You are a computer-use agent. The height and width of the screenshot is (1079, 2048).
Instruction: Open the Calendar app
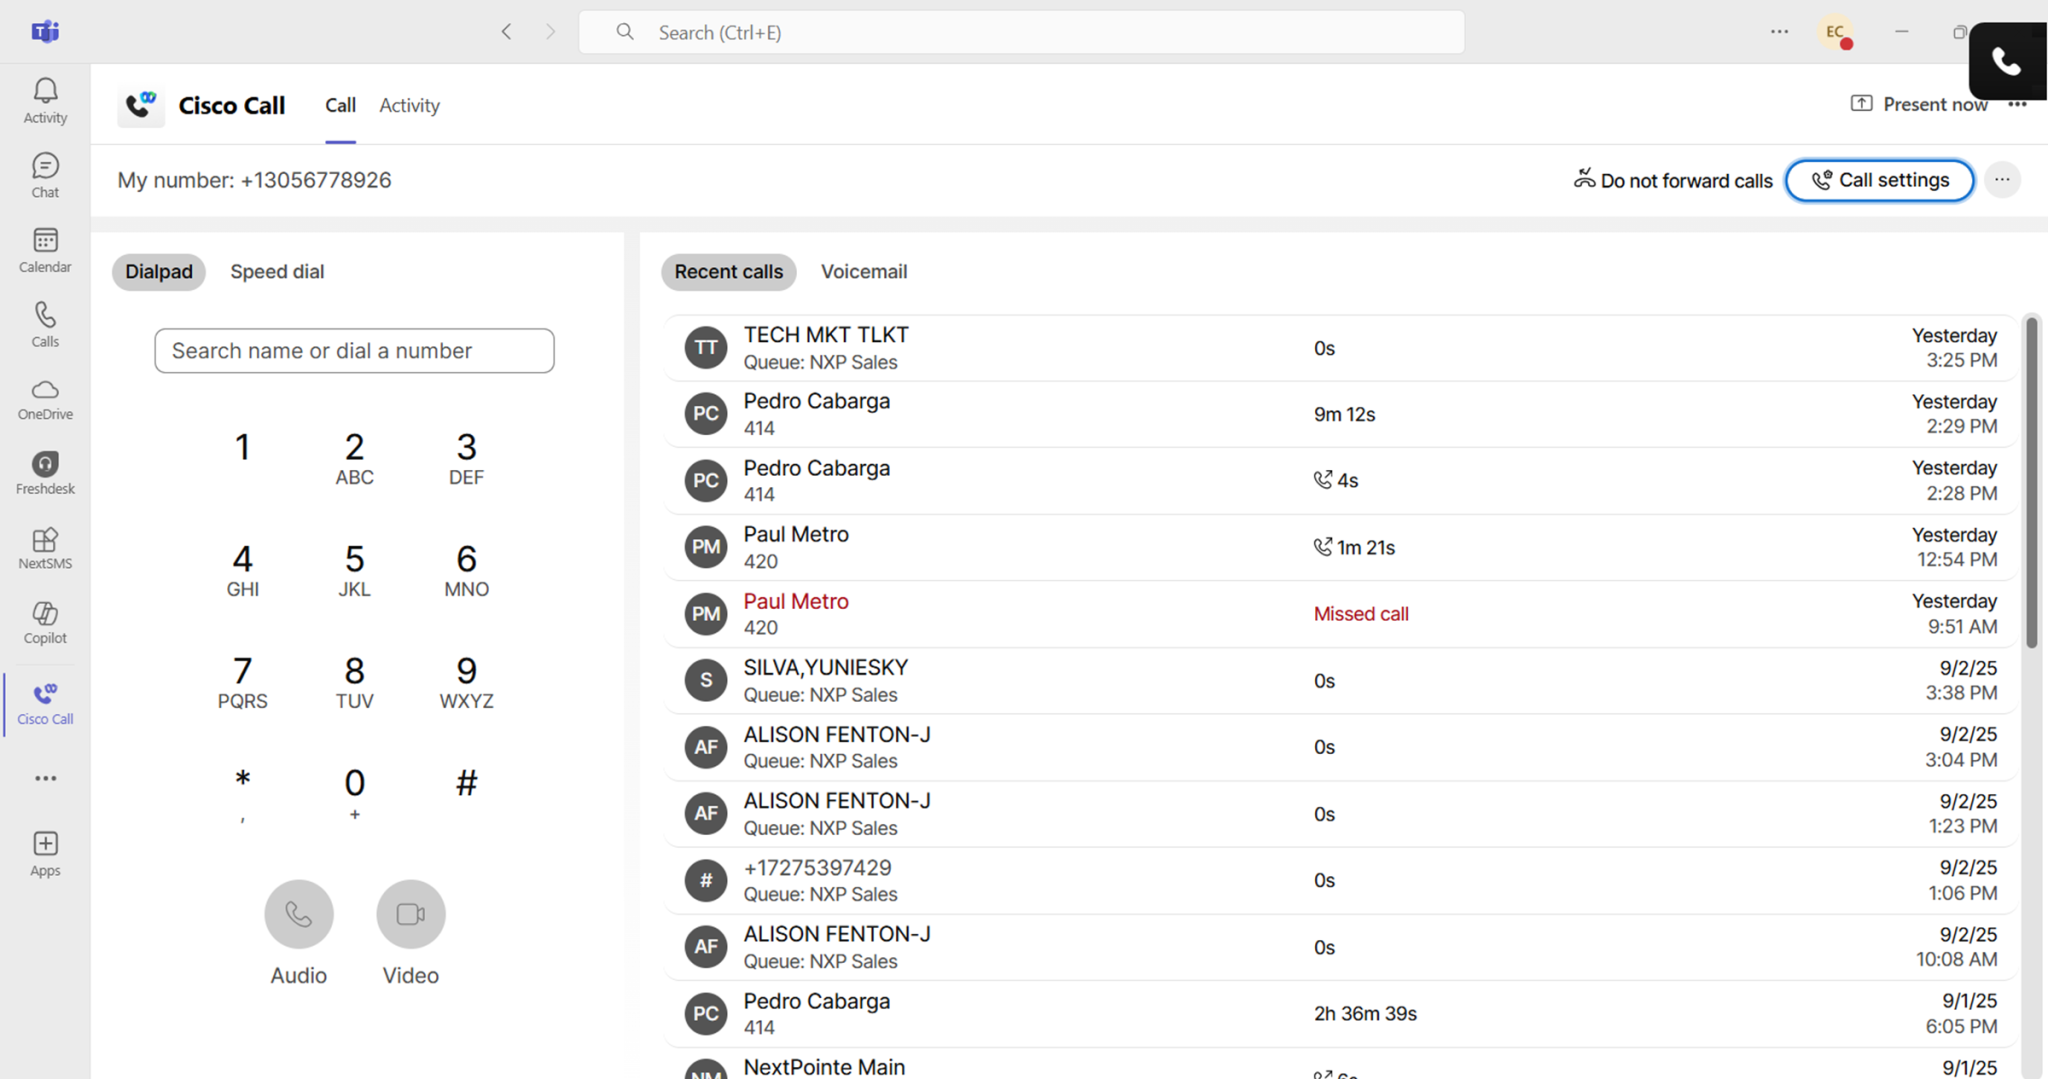[x=45, y=250]
